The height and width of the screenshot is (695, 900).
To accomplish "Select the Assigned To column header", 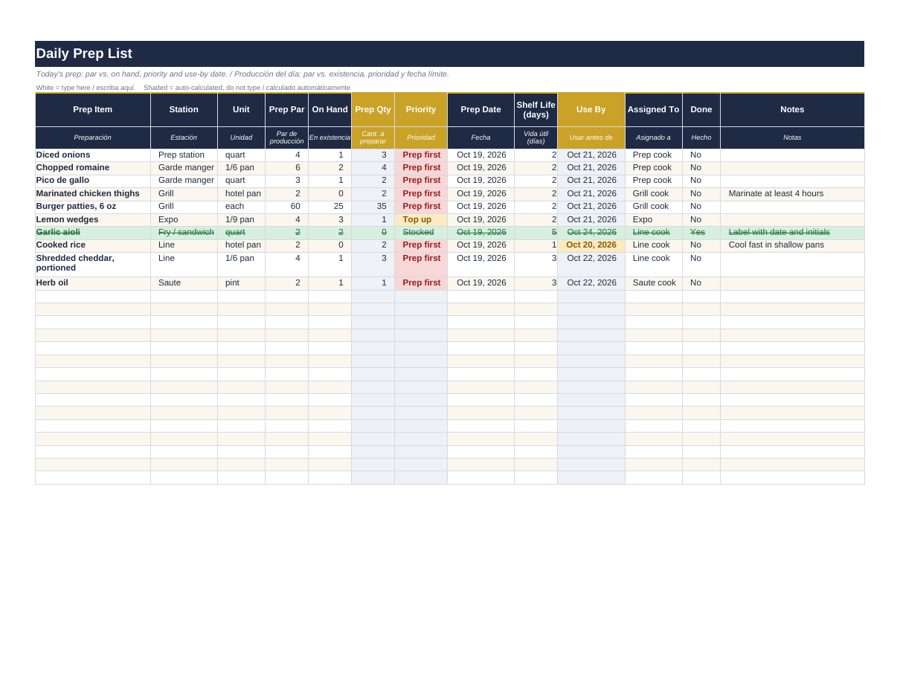I will click(653, 109).
